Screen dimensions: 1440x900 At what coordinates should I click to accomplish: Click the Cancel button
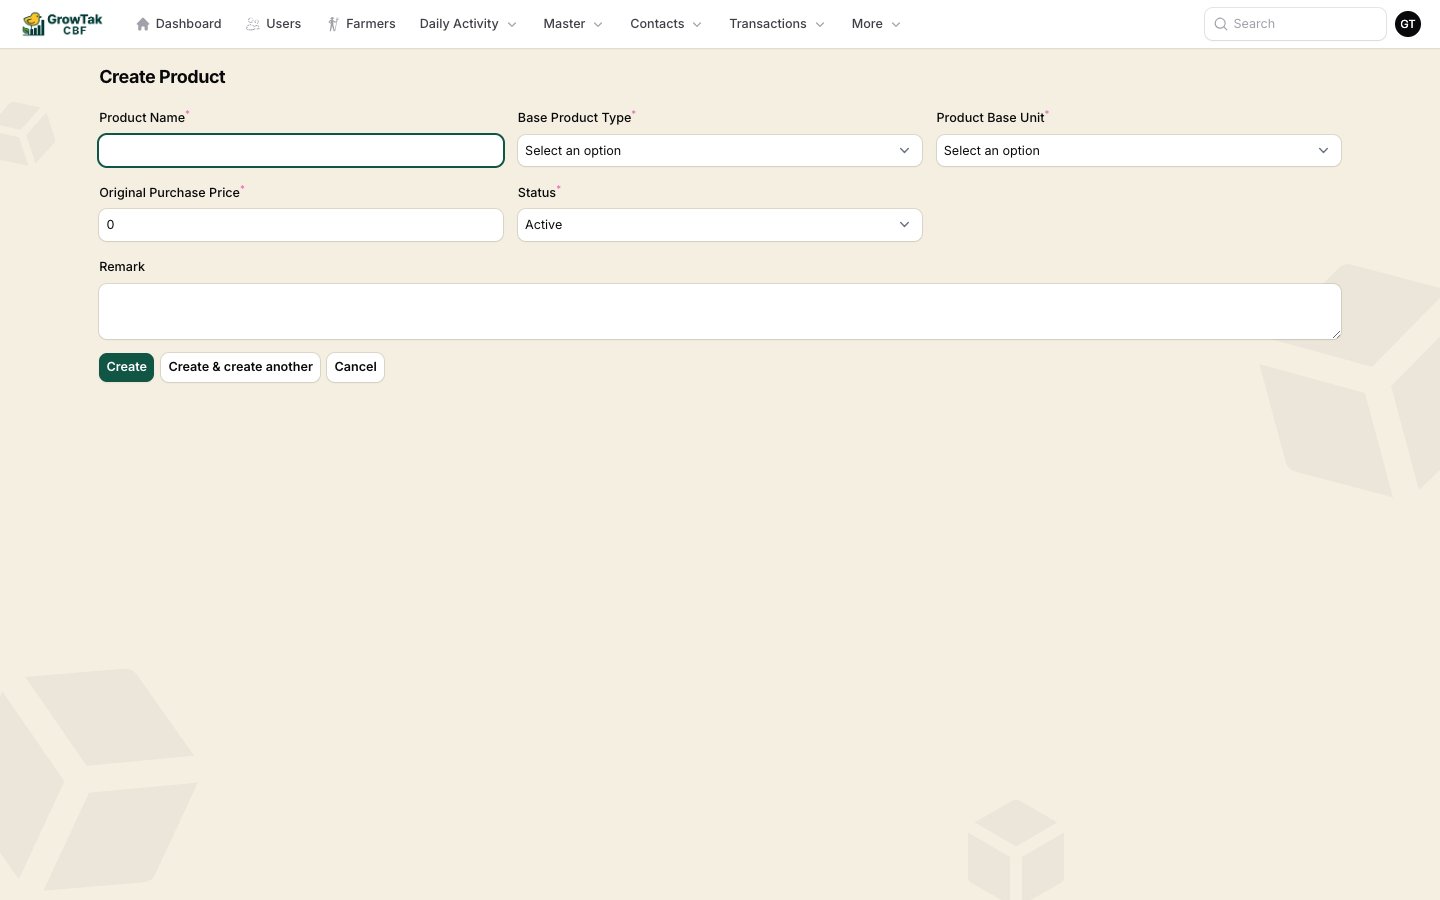tap(356, 367)
